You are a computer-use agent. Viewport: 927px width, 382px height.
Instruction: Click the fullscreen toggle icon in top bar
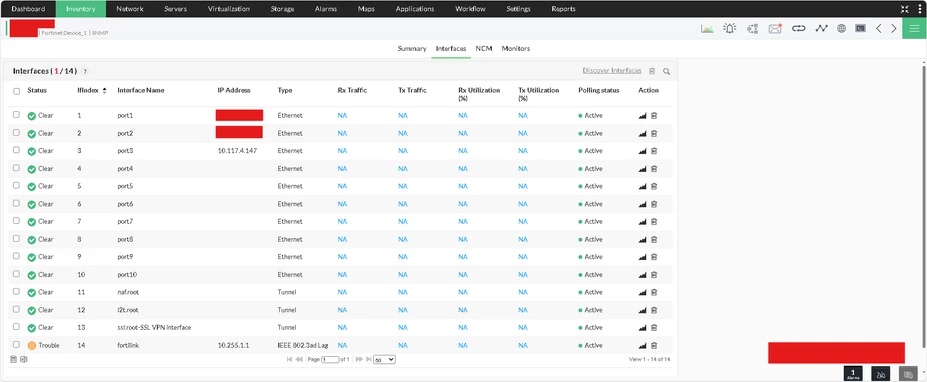pyautogui.click(x=905, y=9)
